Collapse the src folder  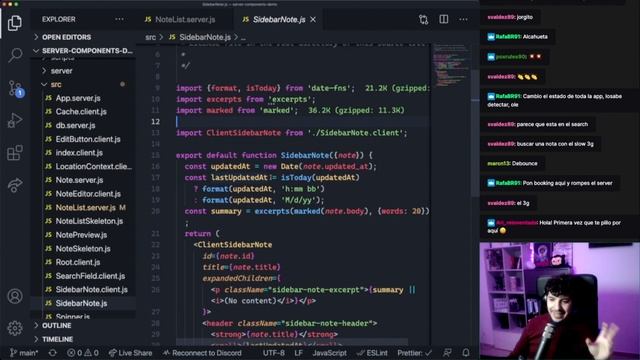(56, 84)
